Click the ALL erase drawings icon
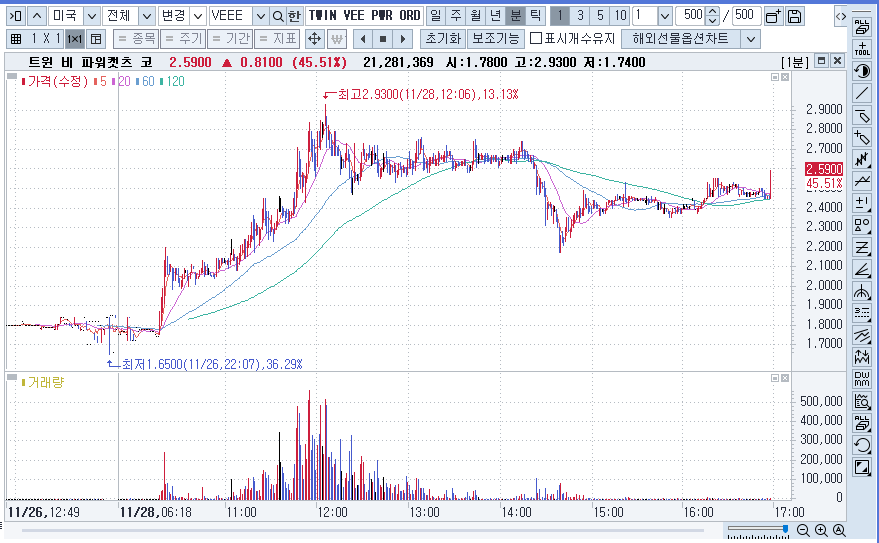Screen dimensions: 879x543 coord(863,26)
